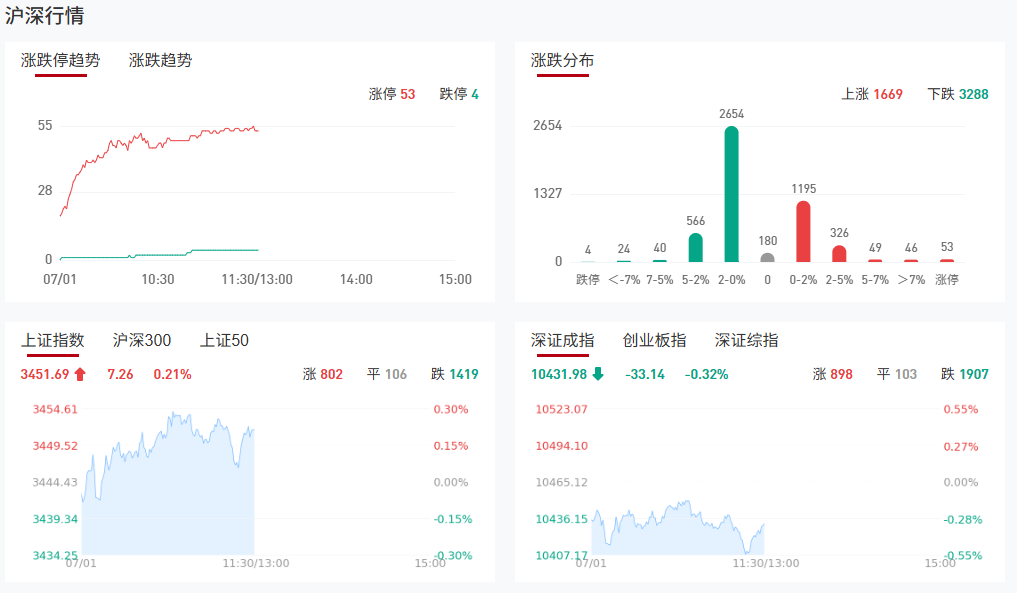Click the 沪深行情 section heading
1017x593 pixels.
[x=45, y=16]
